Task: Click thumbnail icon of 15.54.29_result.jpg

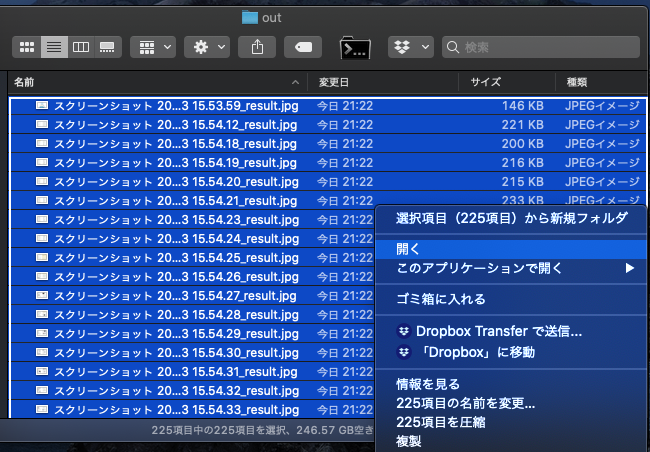Action: click(x=42, y=333)
